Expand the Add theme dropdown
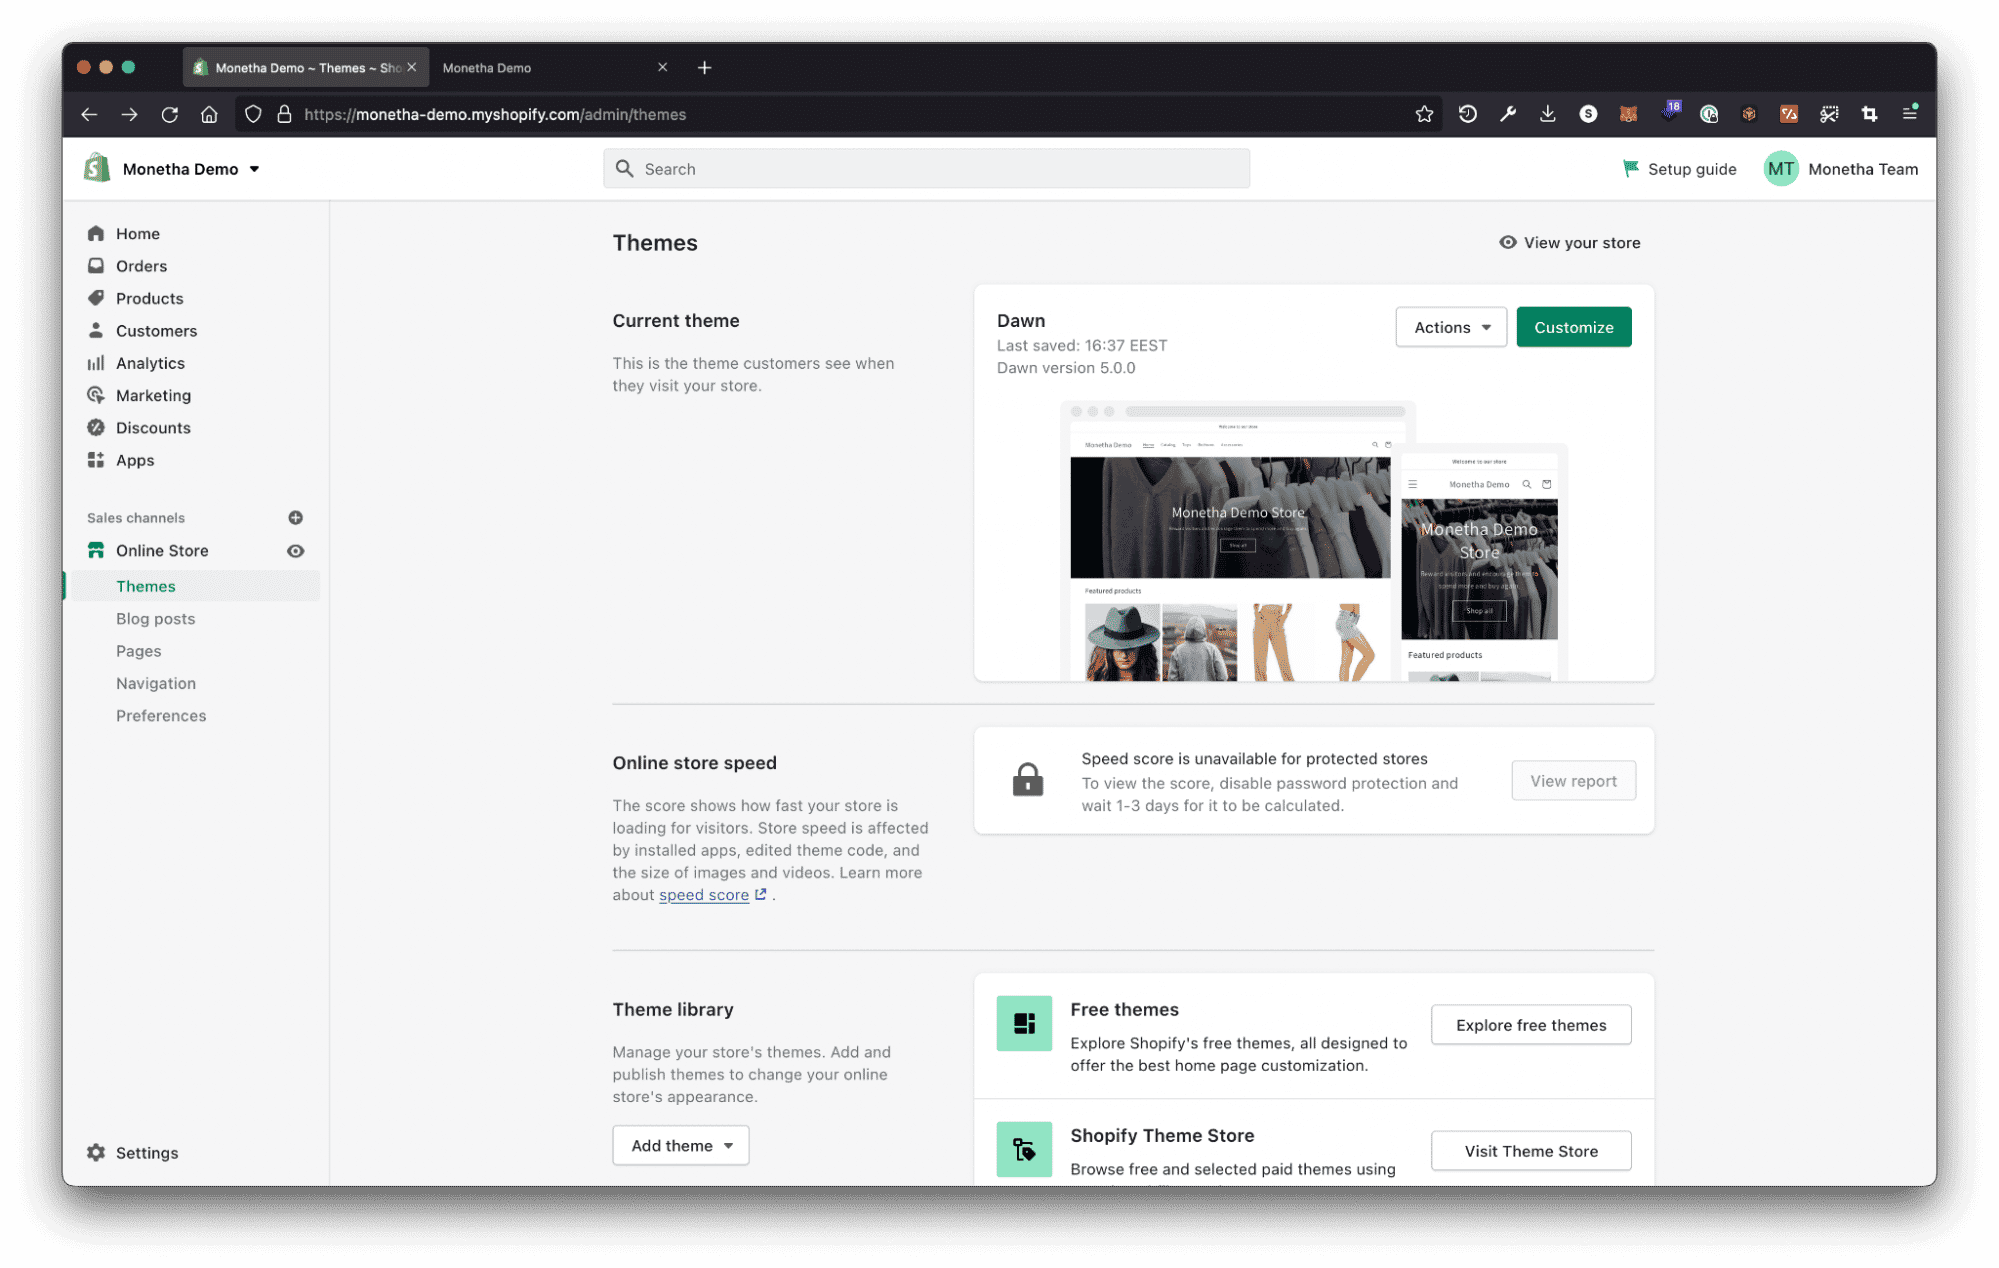This screenshot has width=1999, height=1268. coord(681,1145)
